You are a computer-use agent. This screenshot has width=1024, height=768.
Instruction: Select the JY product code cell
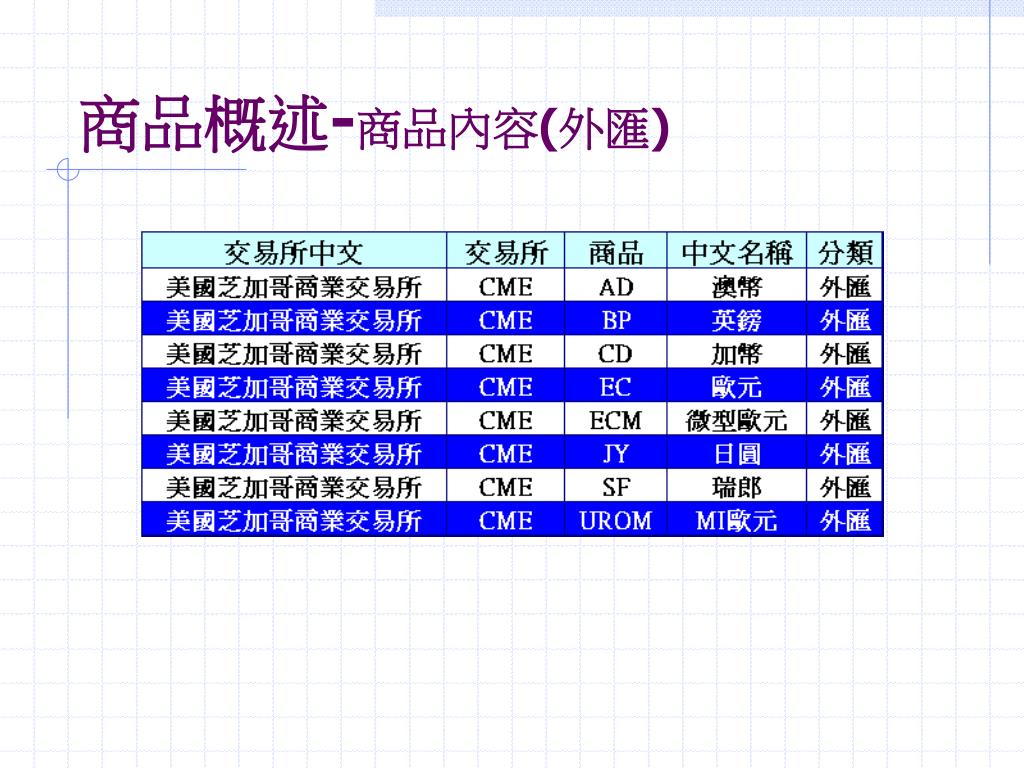[x=615, y=452]
